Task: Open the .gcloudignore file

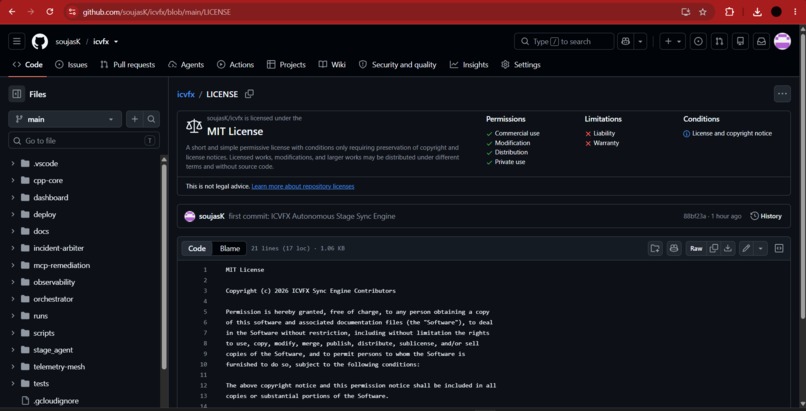Action: pyautogui.click(x=56, y=401)
